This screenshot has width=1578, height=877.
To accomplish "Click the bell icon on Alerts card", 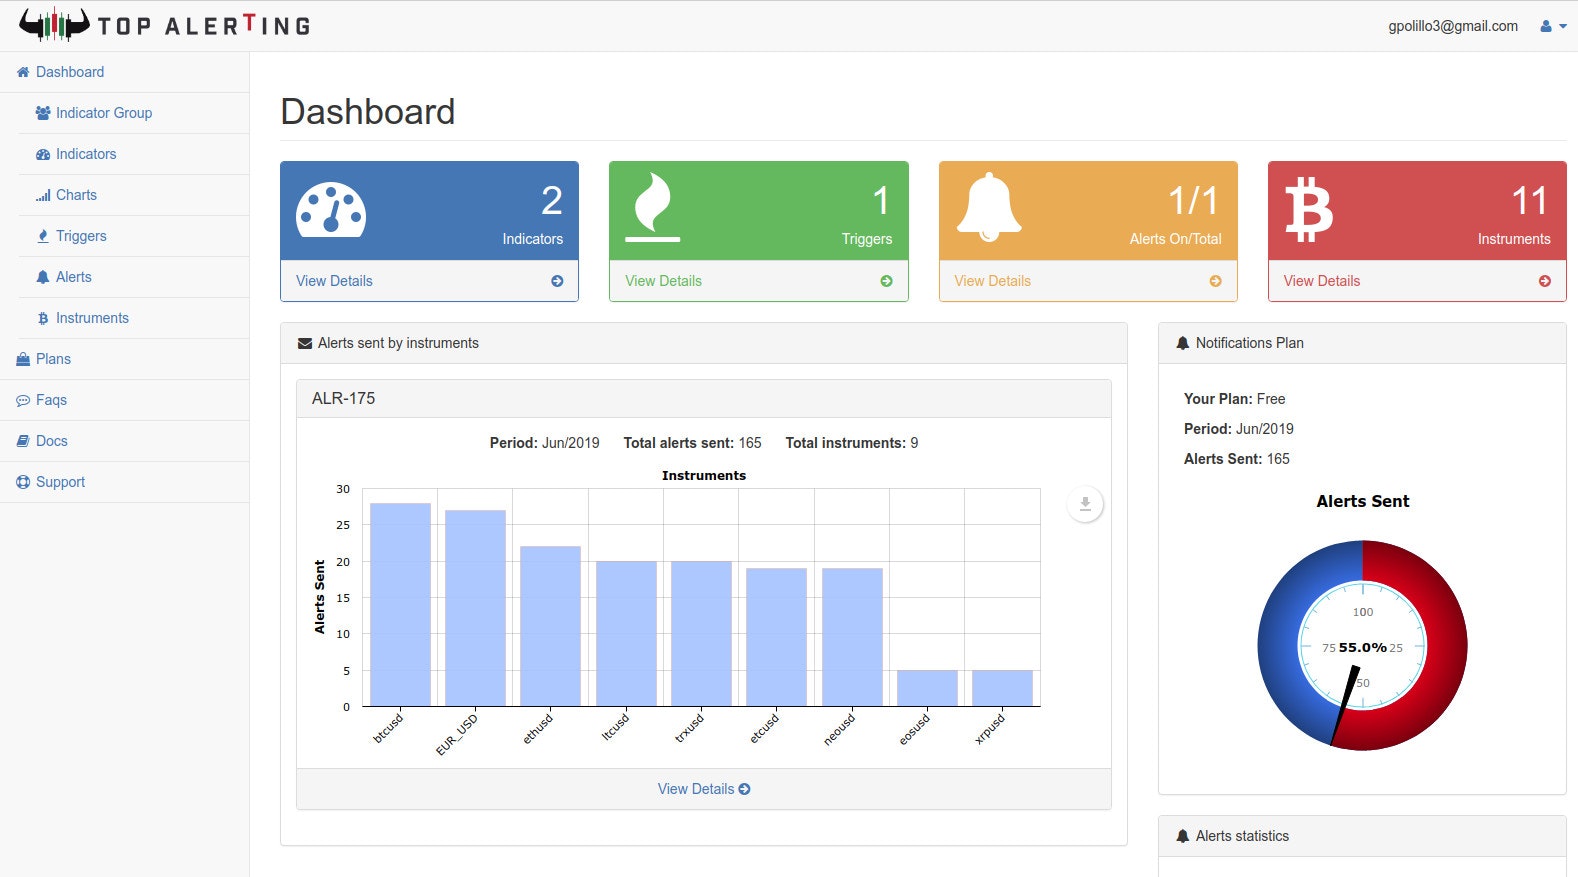I will coord(989,207).
